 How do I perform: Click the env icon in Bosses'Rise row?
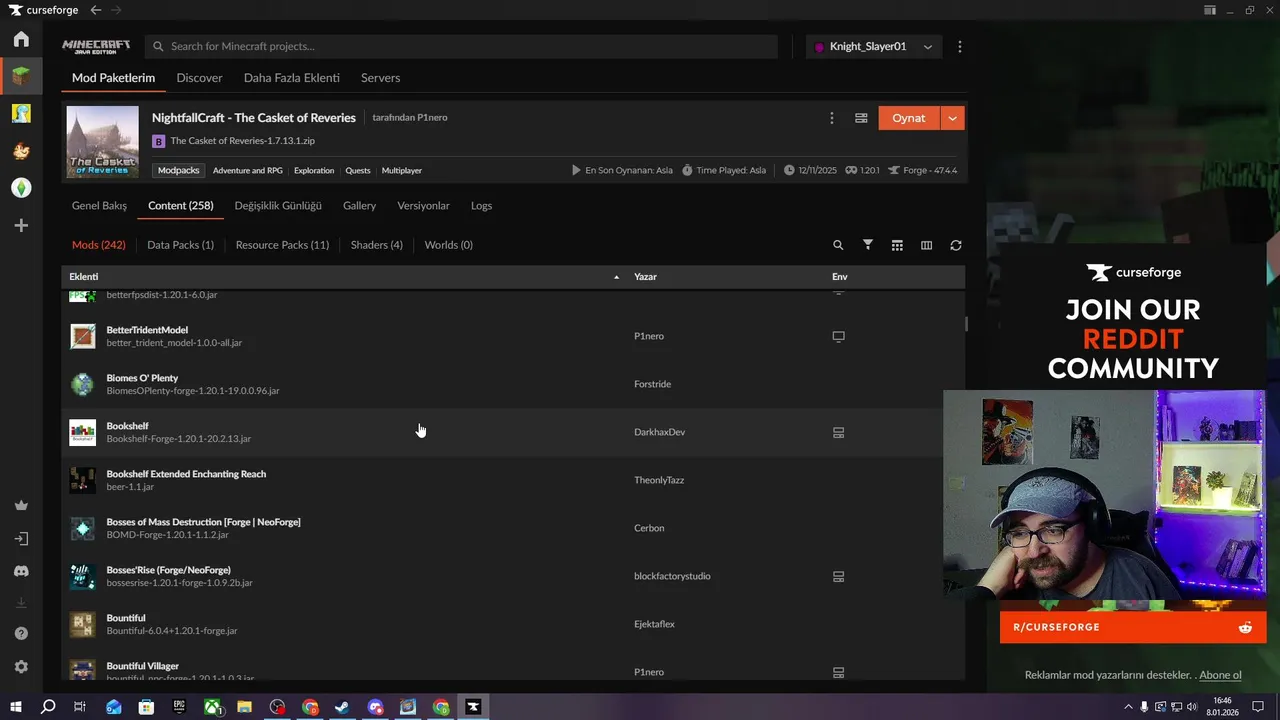click(x=839, y=576)
